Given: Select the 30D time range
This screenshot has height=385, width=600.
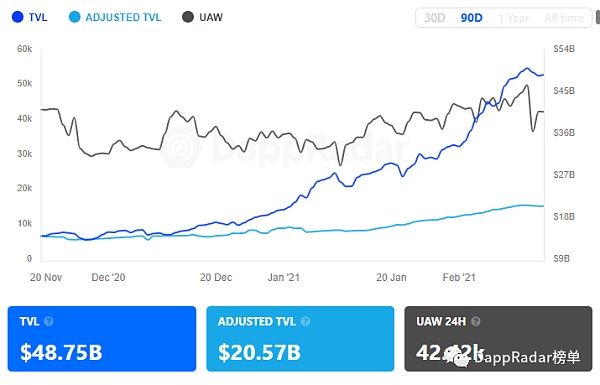Looking at the screenshot, I should coord(434,18).
